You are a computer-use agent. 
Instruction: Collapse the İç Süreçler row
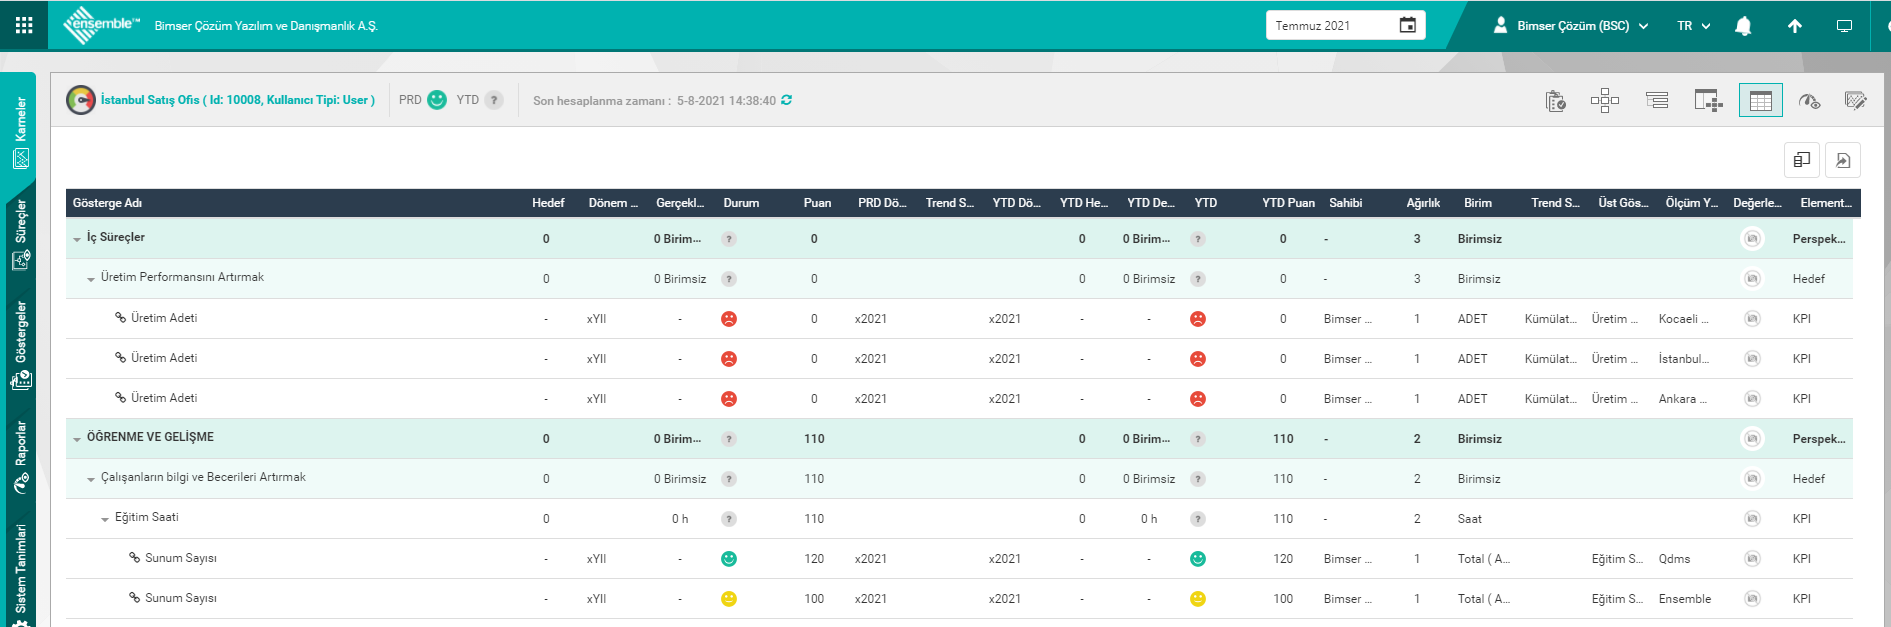click(77, 239)
